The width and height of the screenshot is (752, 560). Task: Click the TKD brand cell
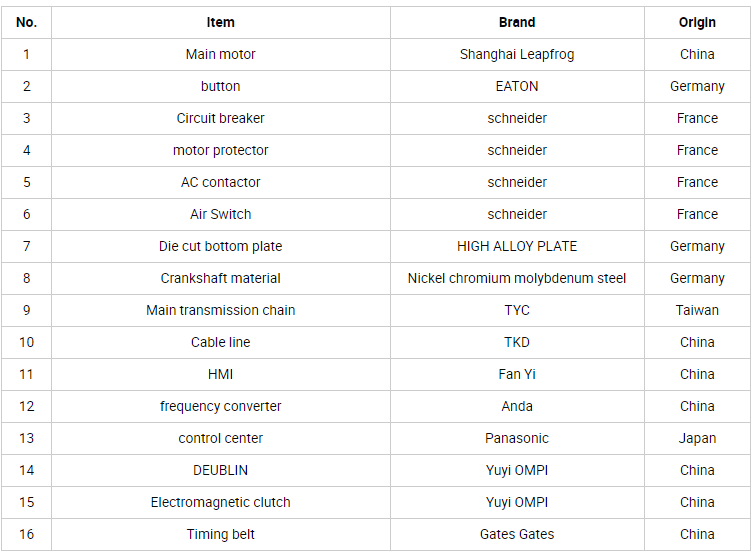517,342
